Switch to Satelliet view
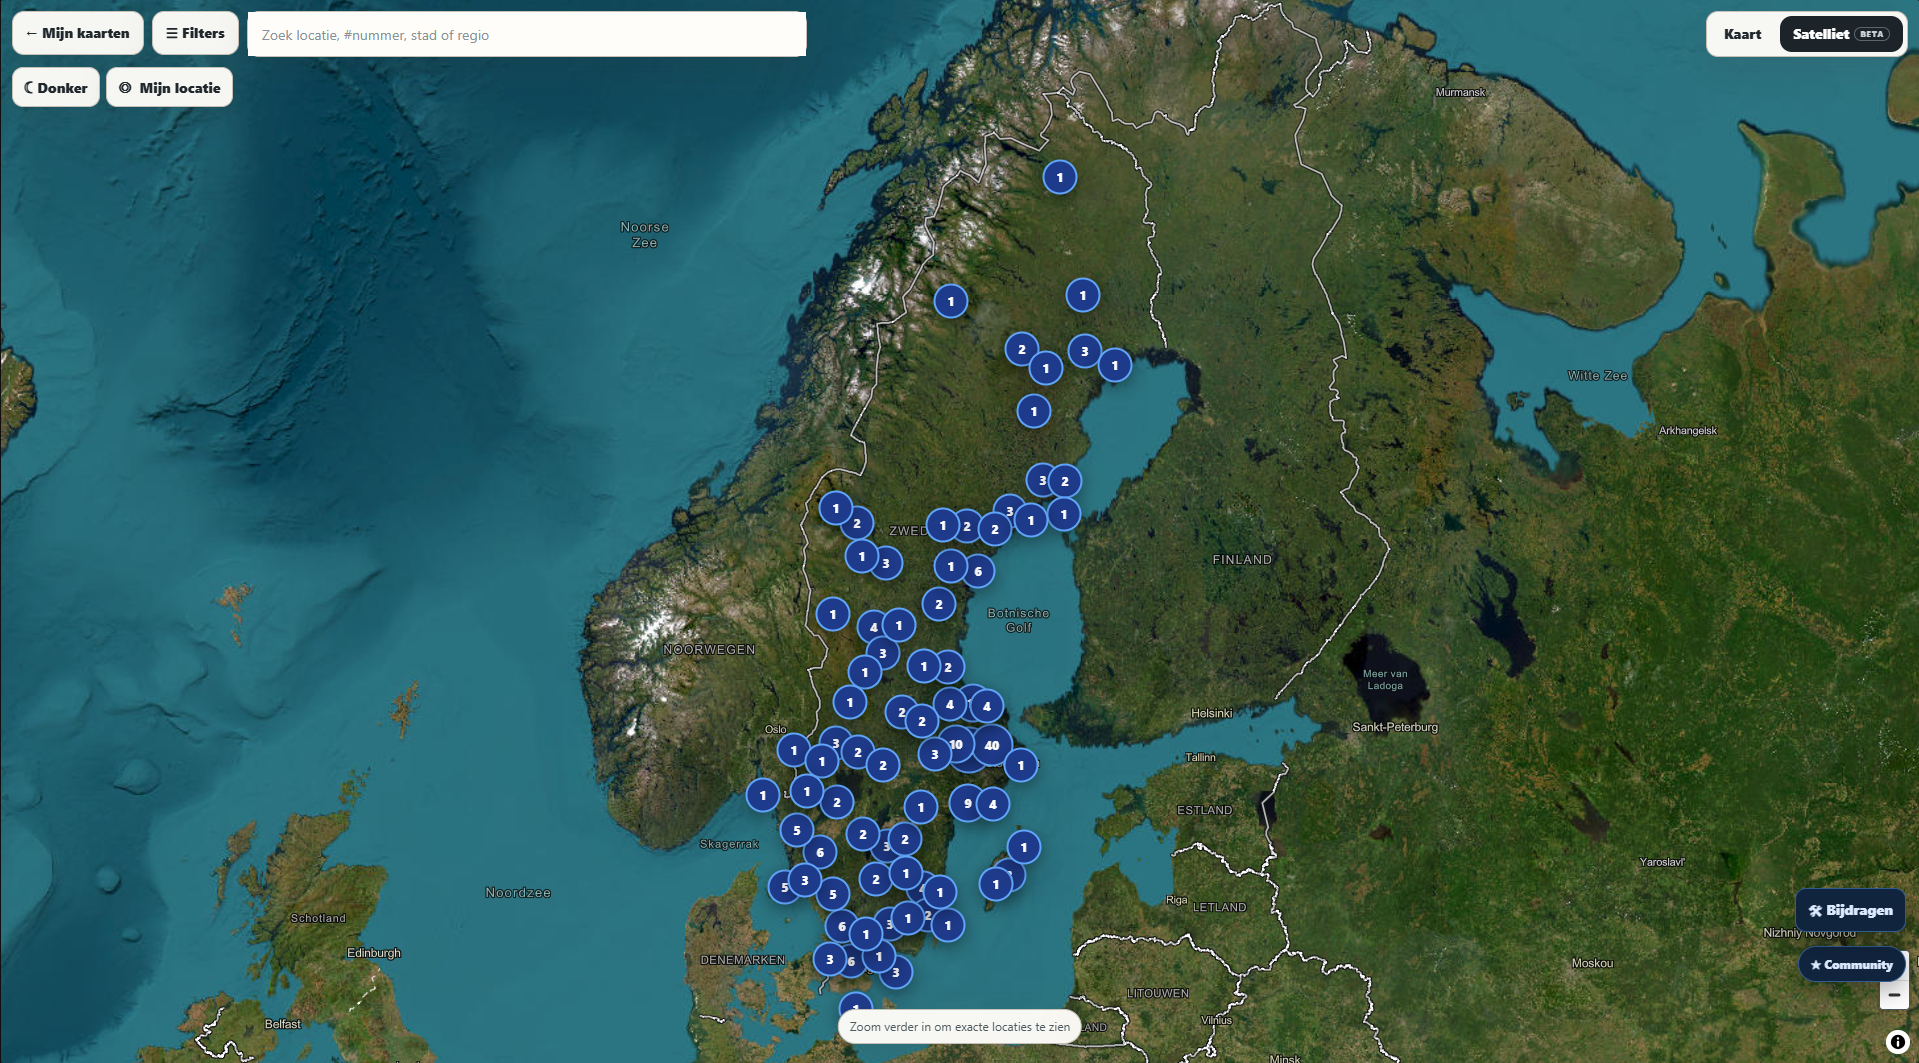The image size is (1919, 1063). (1840, 34)
